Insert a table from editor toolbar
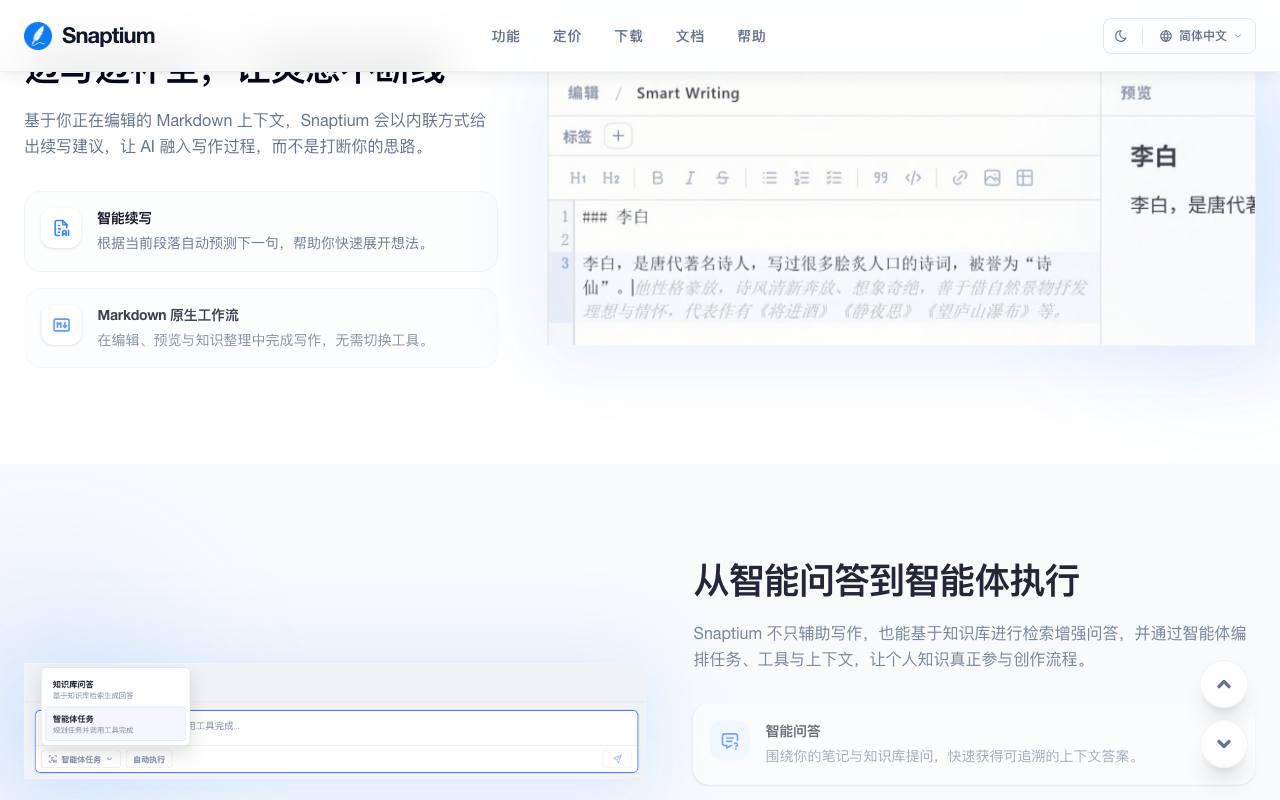 (x=1025, y=178)
